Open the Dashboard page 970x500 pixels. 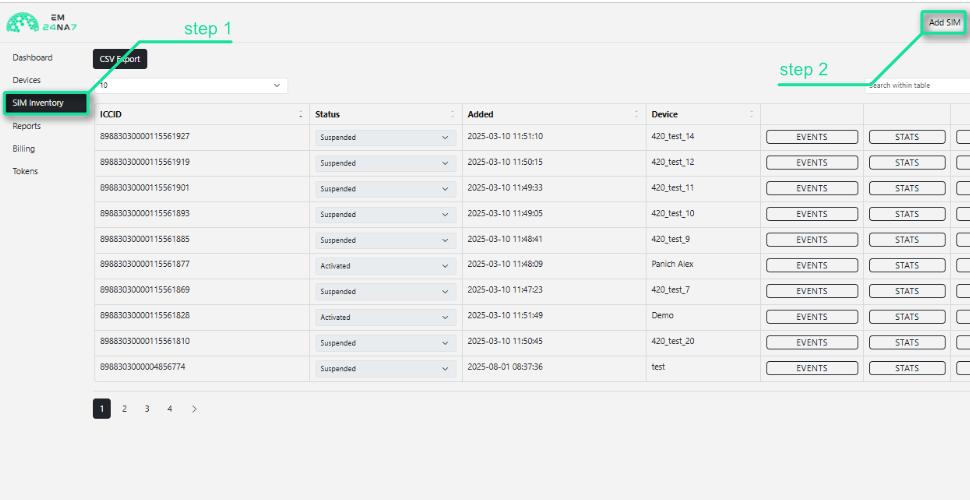tap(32, 58)
